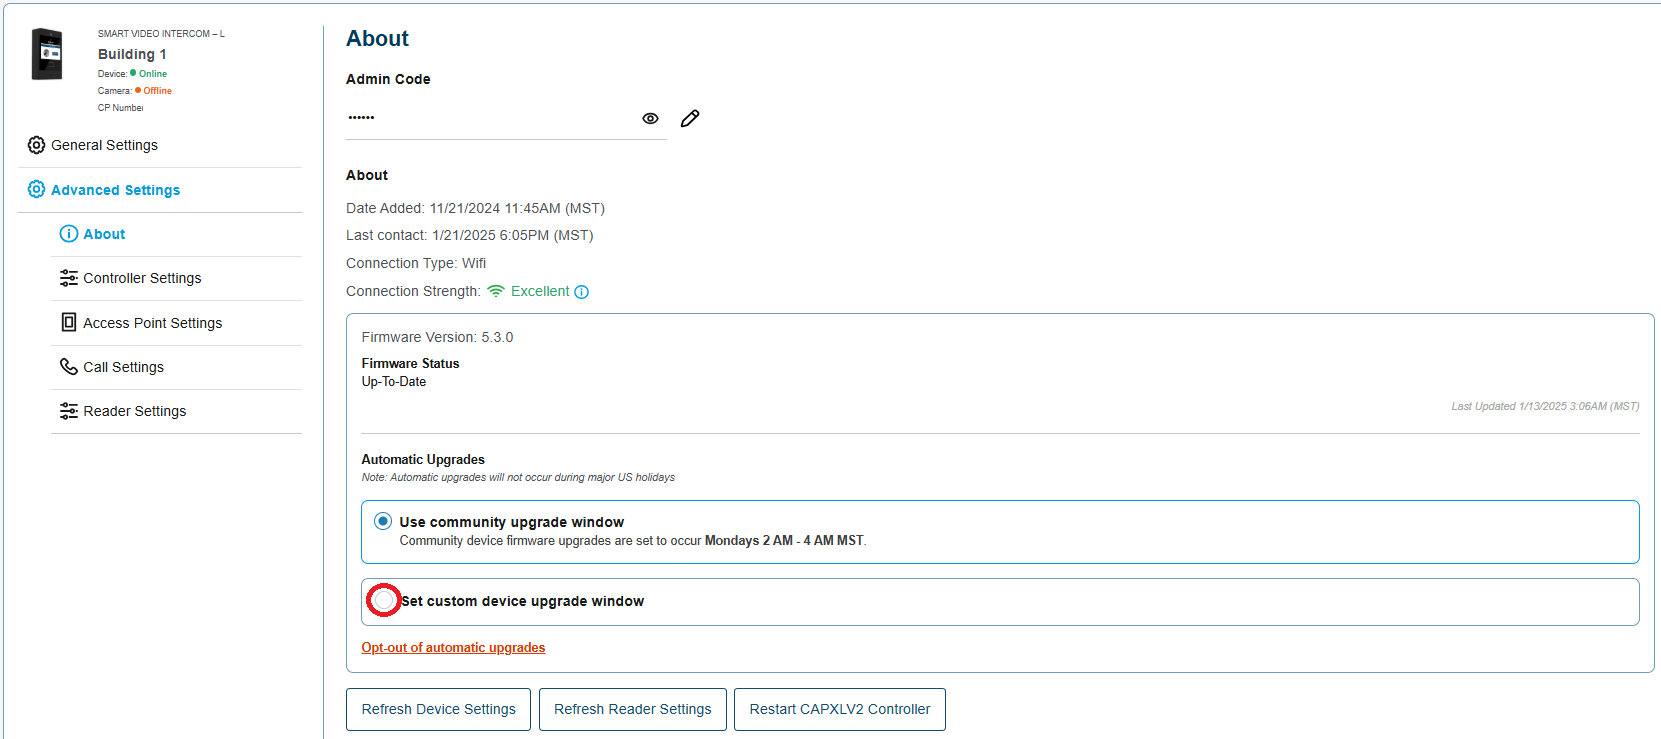This screenshot has height=739, width=1661.
Task: Show the hidden admin code with eye icon
Action: coord(650,119)
